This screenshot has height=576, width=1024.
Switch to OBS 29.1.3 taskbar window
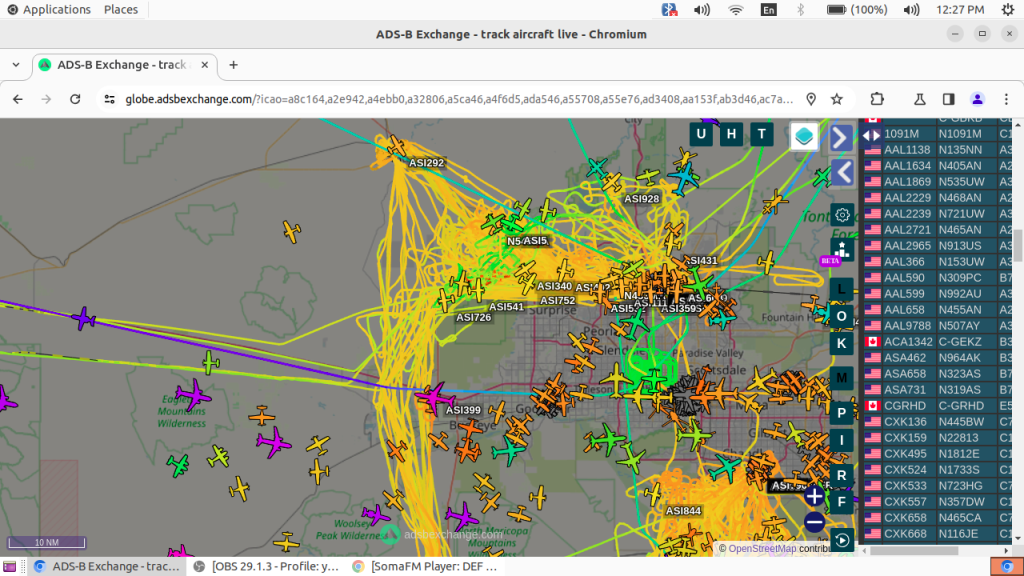click(266, 566)
